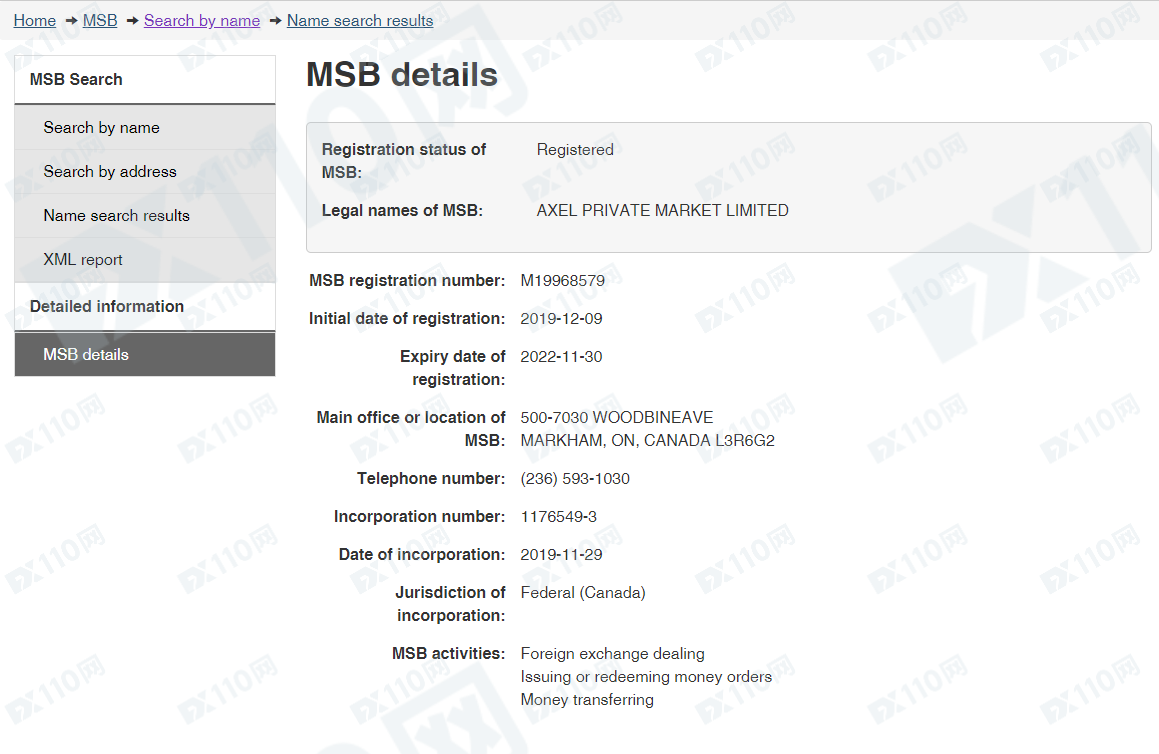Return to Name search results breadcrumb

tap(360, 21)
